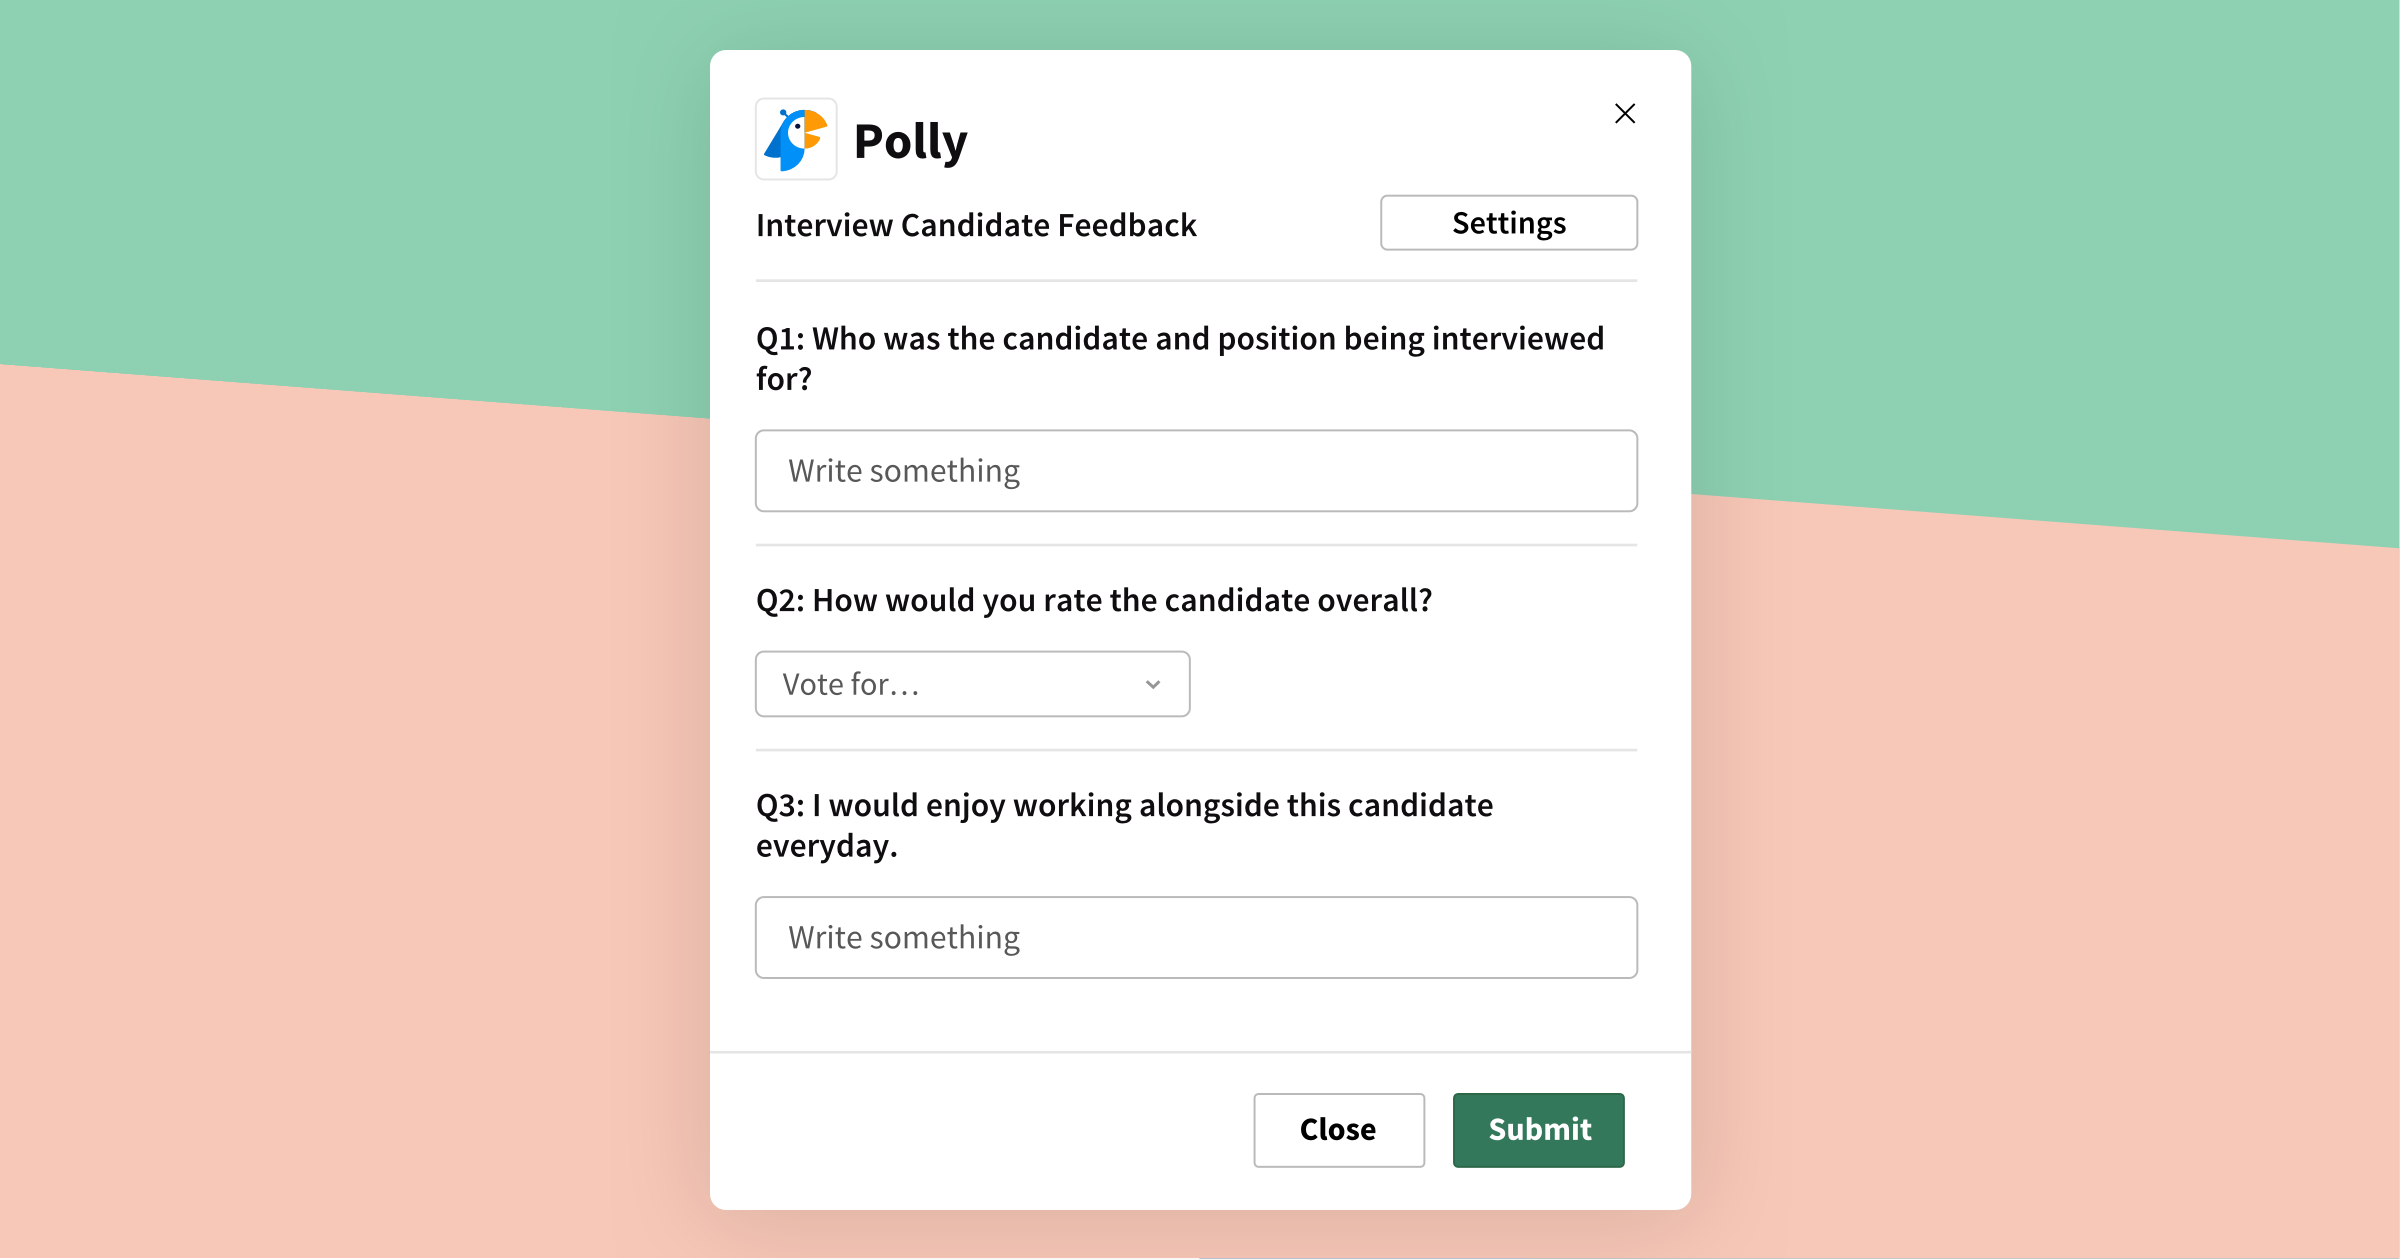
Task: Click the "Write something" placeholder under Q3
Action: point(904,937)
